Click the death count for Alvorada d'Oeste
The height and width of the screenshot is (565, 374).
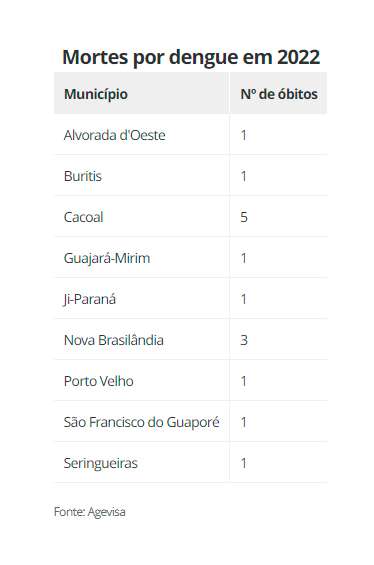(x=244, y=135)
